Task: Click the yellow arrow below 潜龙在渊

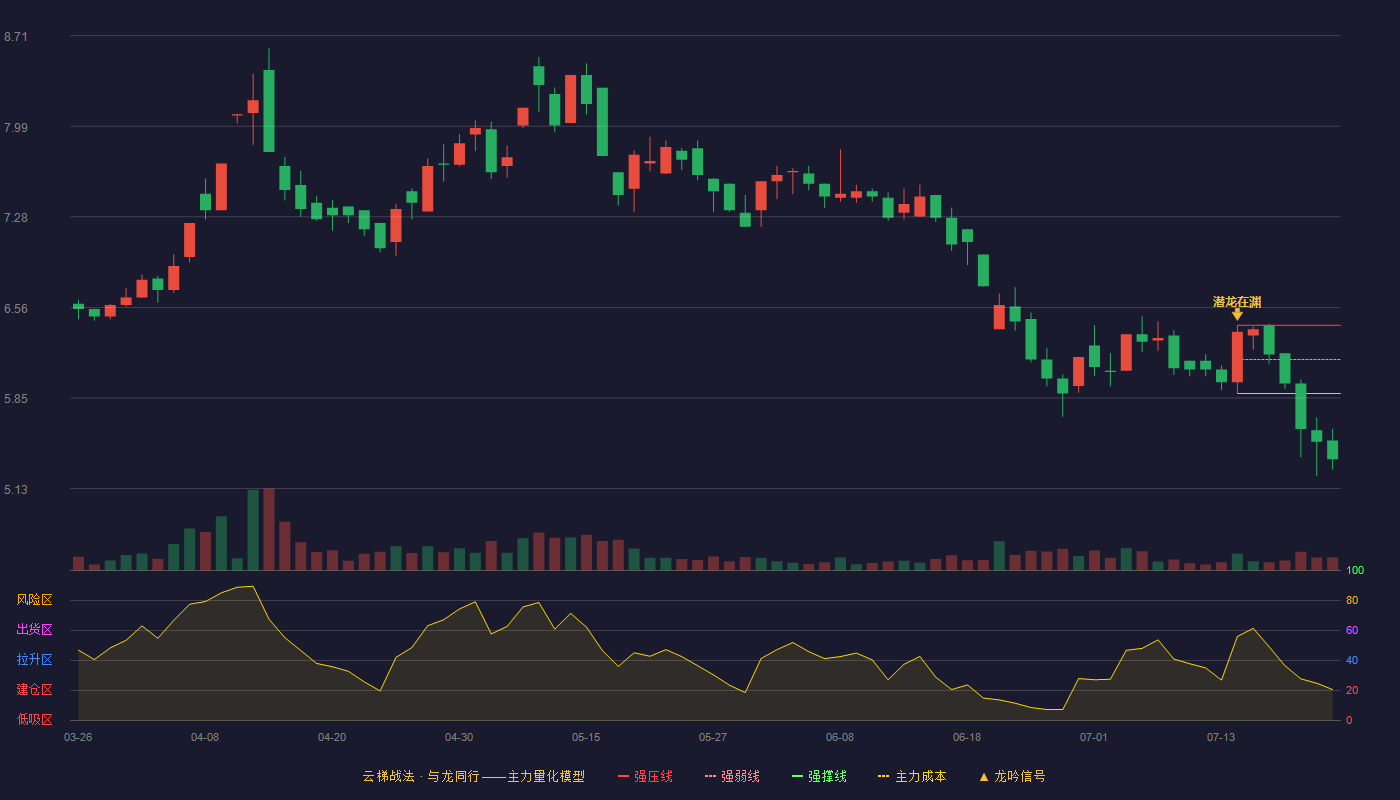Action: tap(1237, 315)
